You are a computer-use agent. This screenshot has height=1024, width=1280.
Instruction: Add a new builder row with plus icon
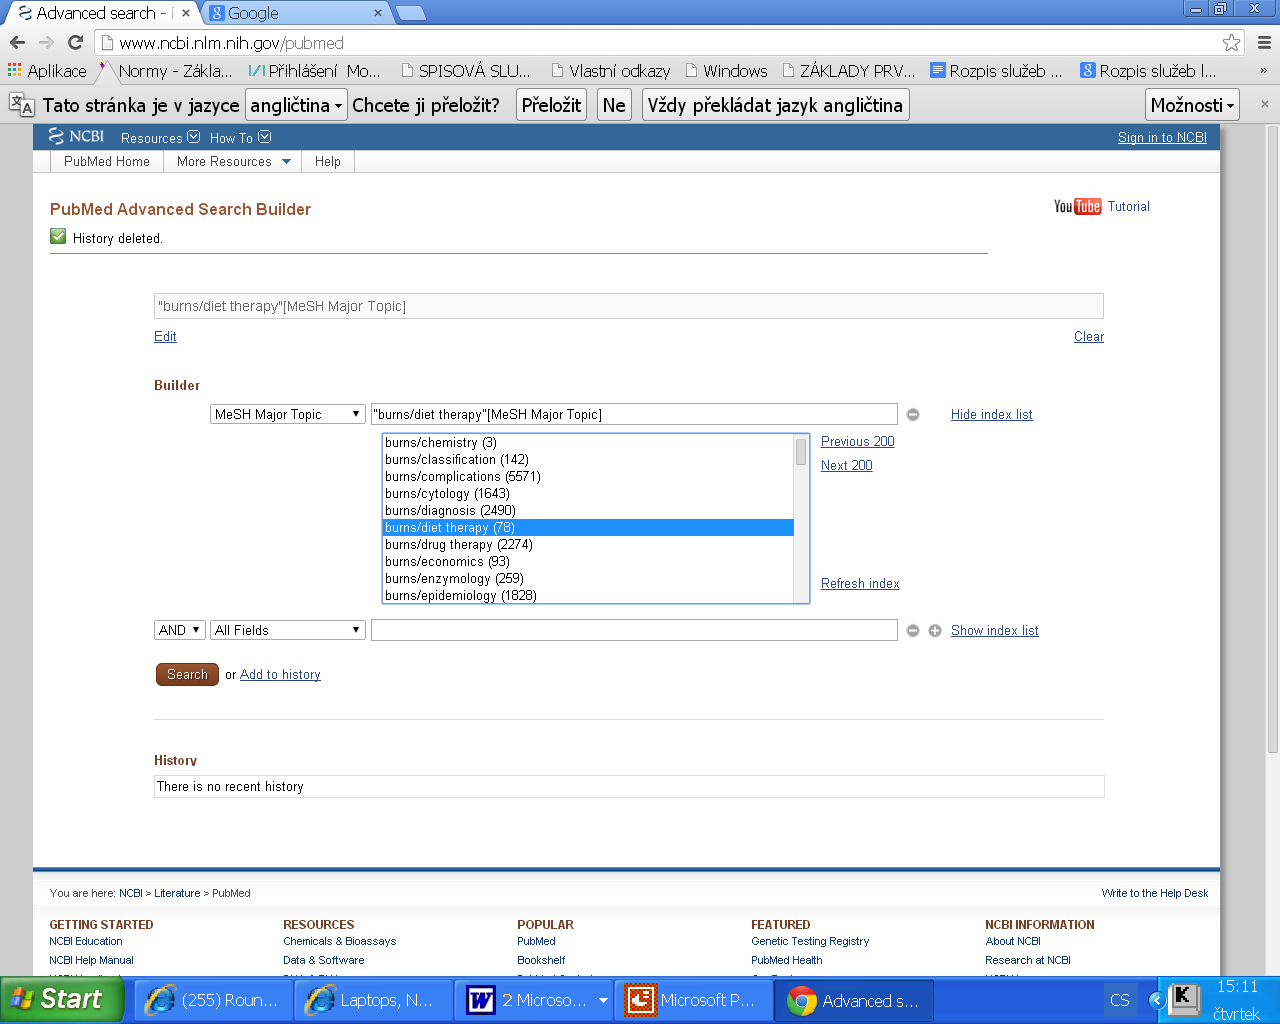coord(935,630)
